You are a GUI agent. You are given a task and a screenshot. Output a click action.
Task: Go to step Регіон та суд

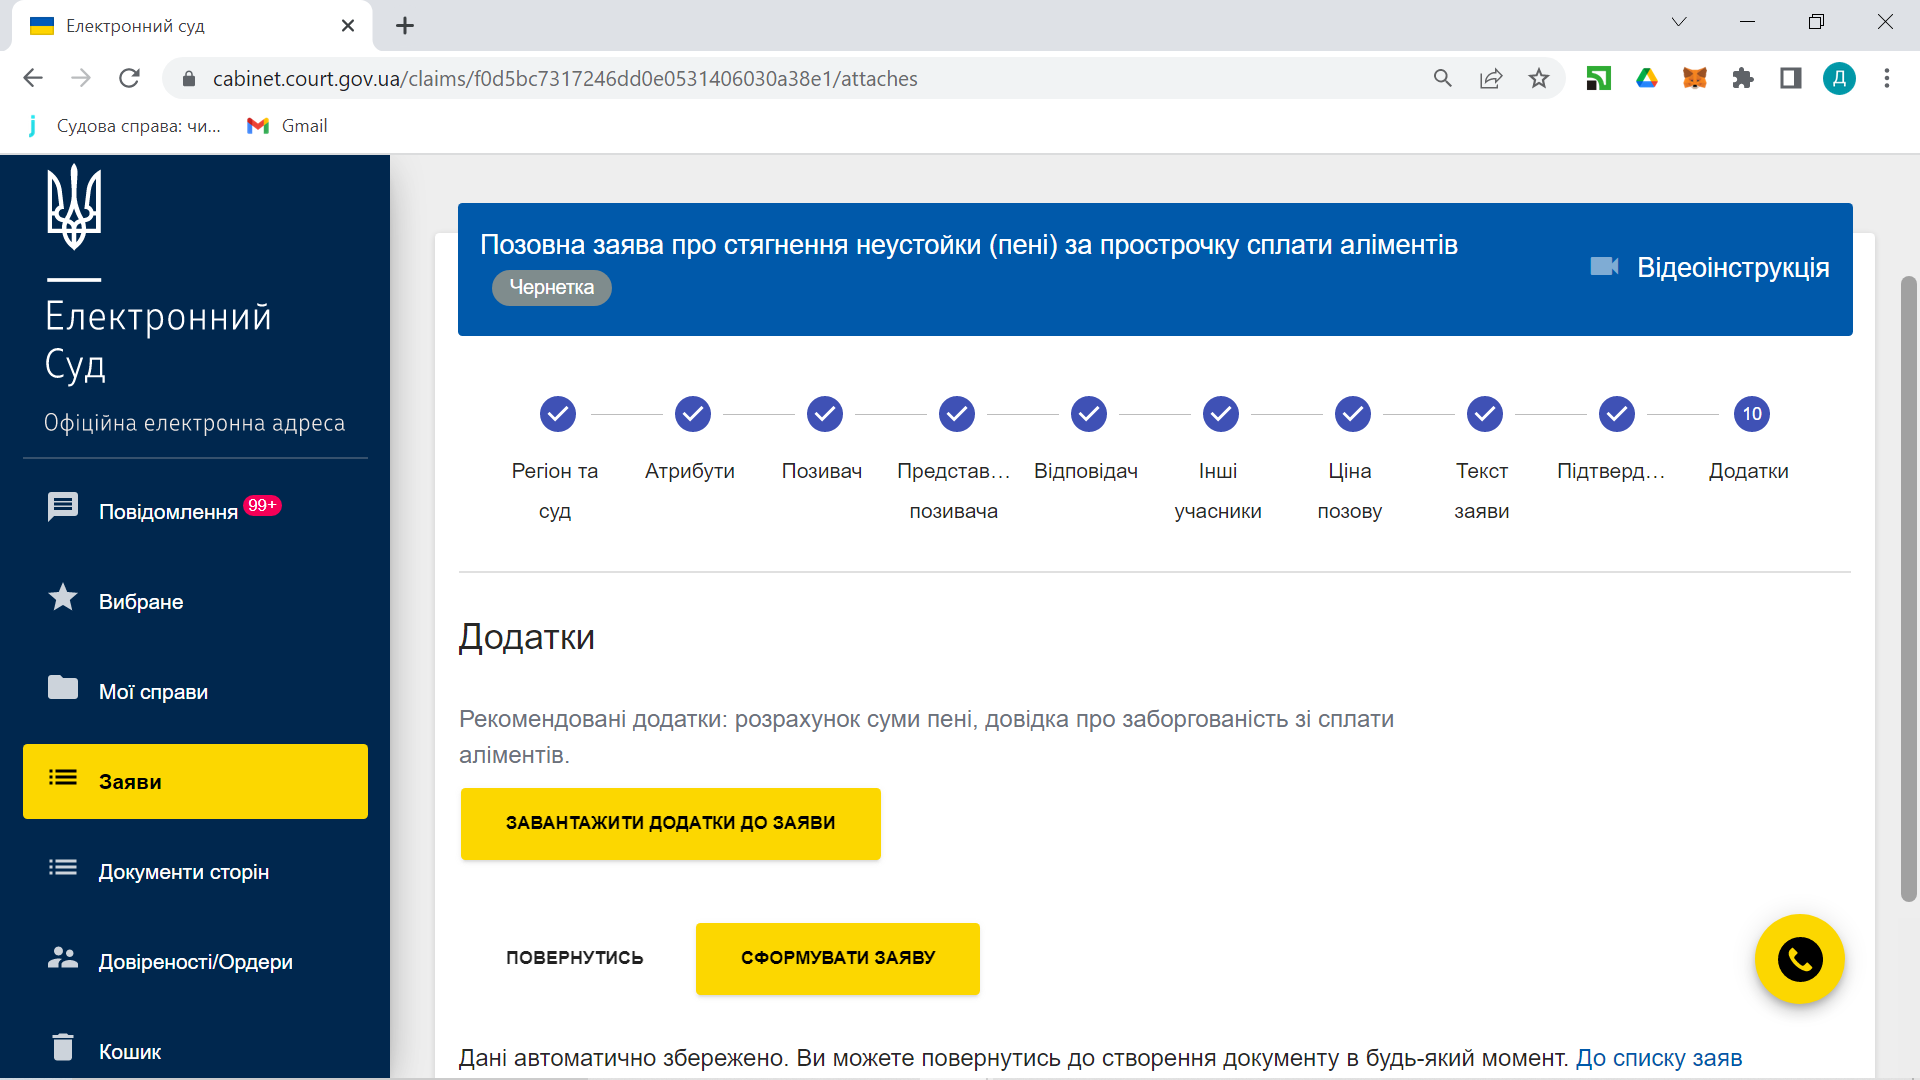557,414
